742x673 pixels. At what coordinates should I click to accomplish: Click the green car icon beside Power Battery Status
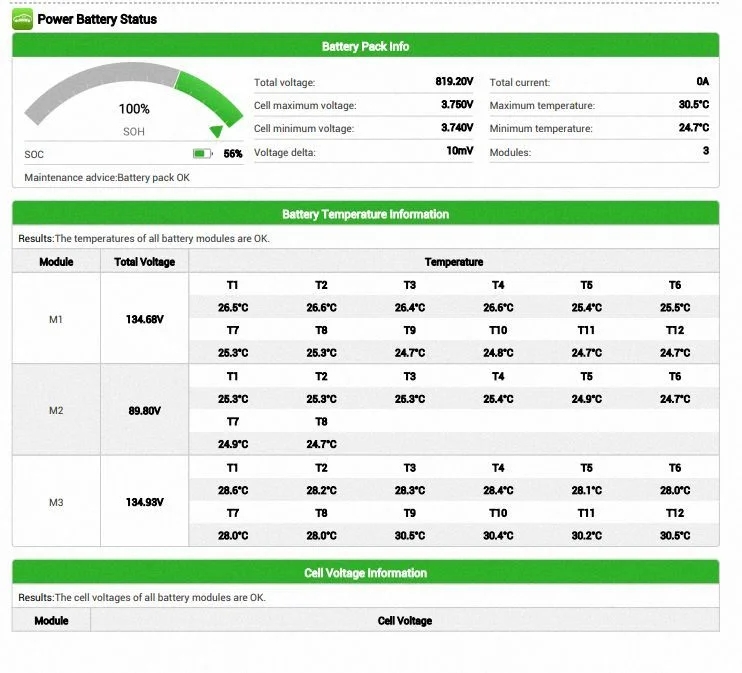click(x=22, y=19)
